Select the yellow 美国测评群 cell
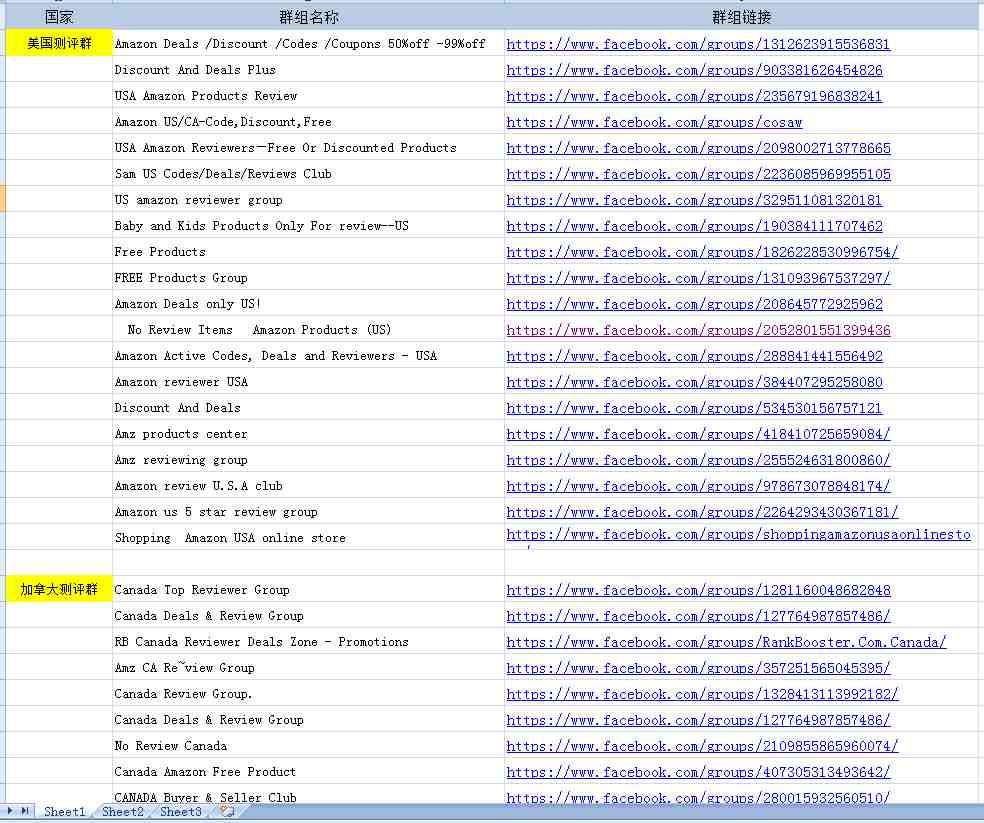This screenshot has height=823, width=984. coord(59,43)
